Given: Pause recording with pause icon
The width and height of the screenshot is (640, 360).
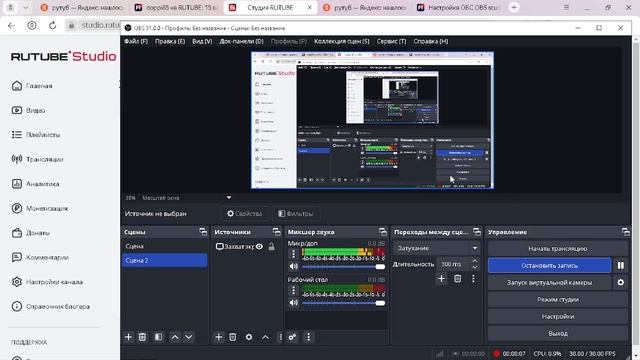Looking at the screenshot, I should [620, 265].
